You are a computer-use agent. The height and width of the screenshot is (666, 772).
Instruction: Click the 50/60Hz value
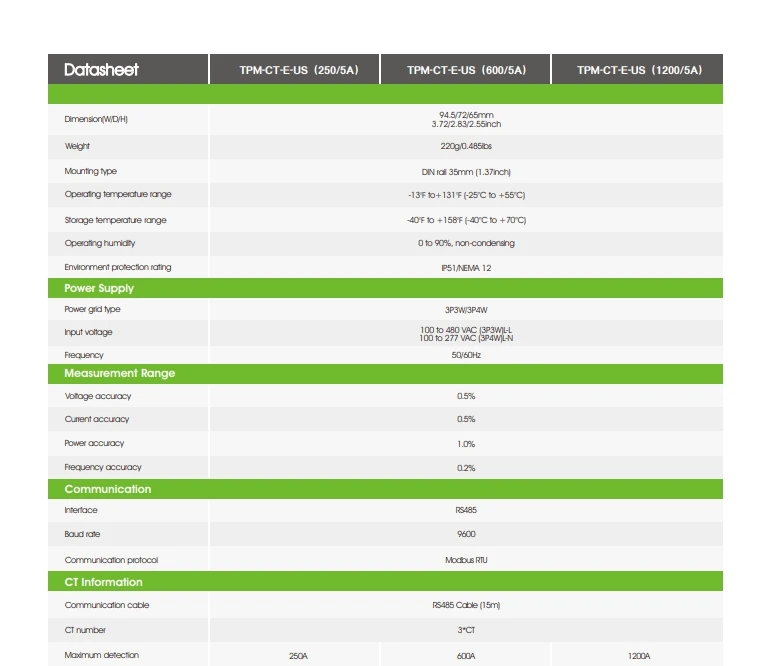(x=466, y=355)
